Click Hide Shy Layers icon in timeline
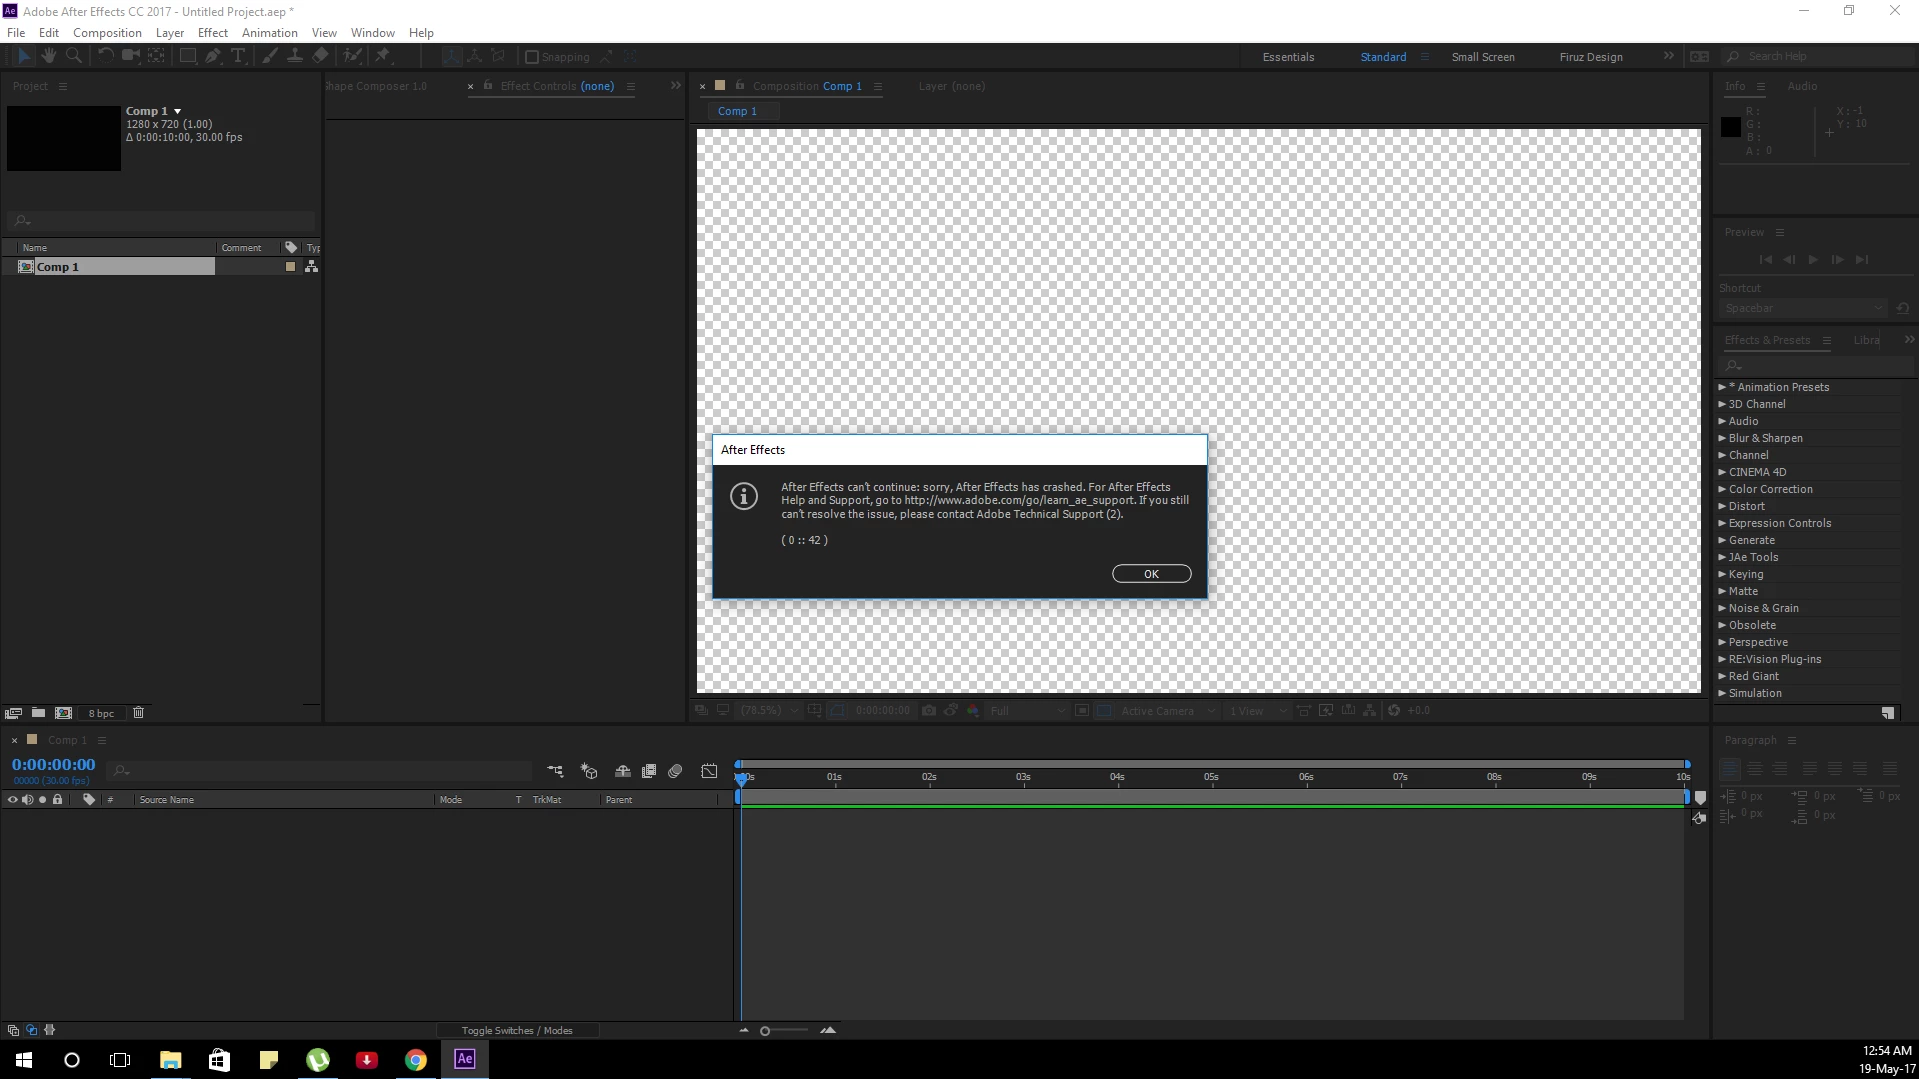This screenshot has width=1919, height=1079. [622, 771]
